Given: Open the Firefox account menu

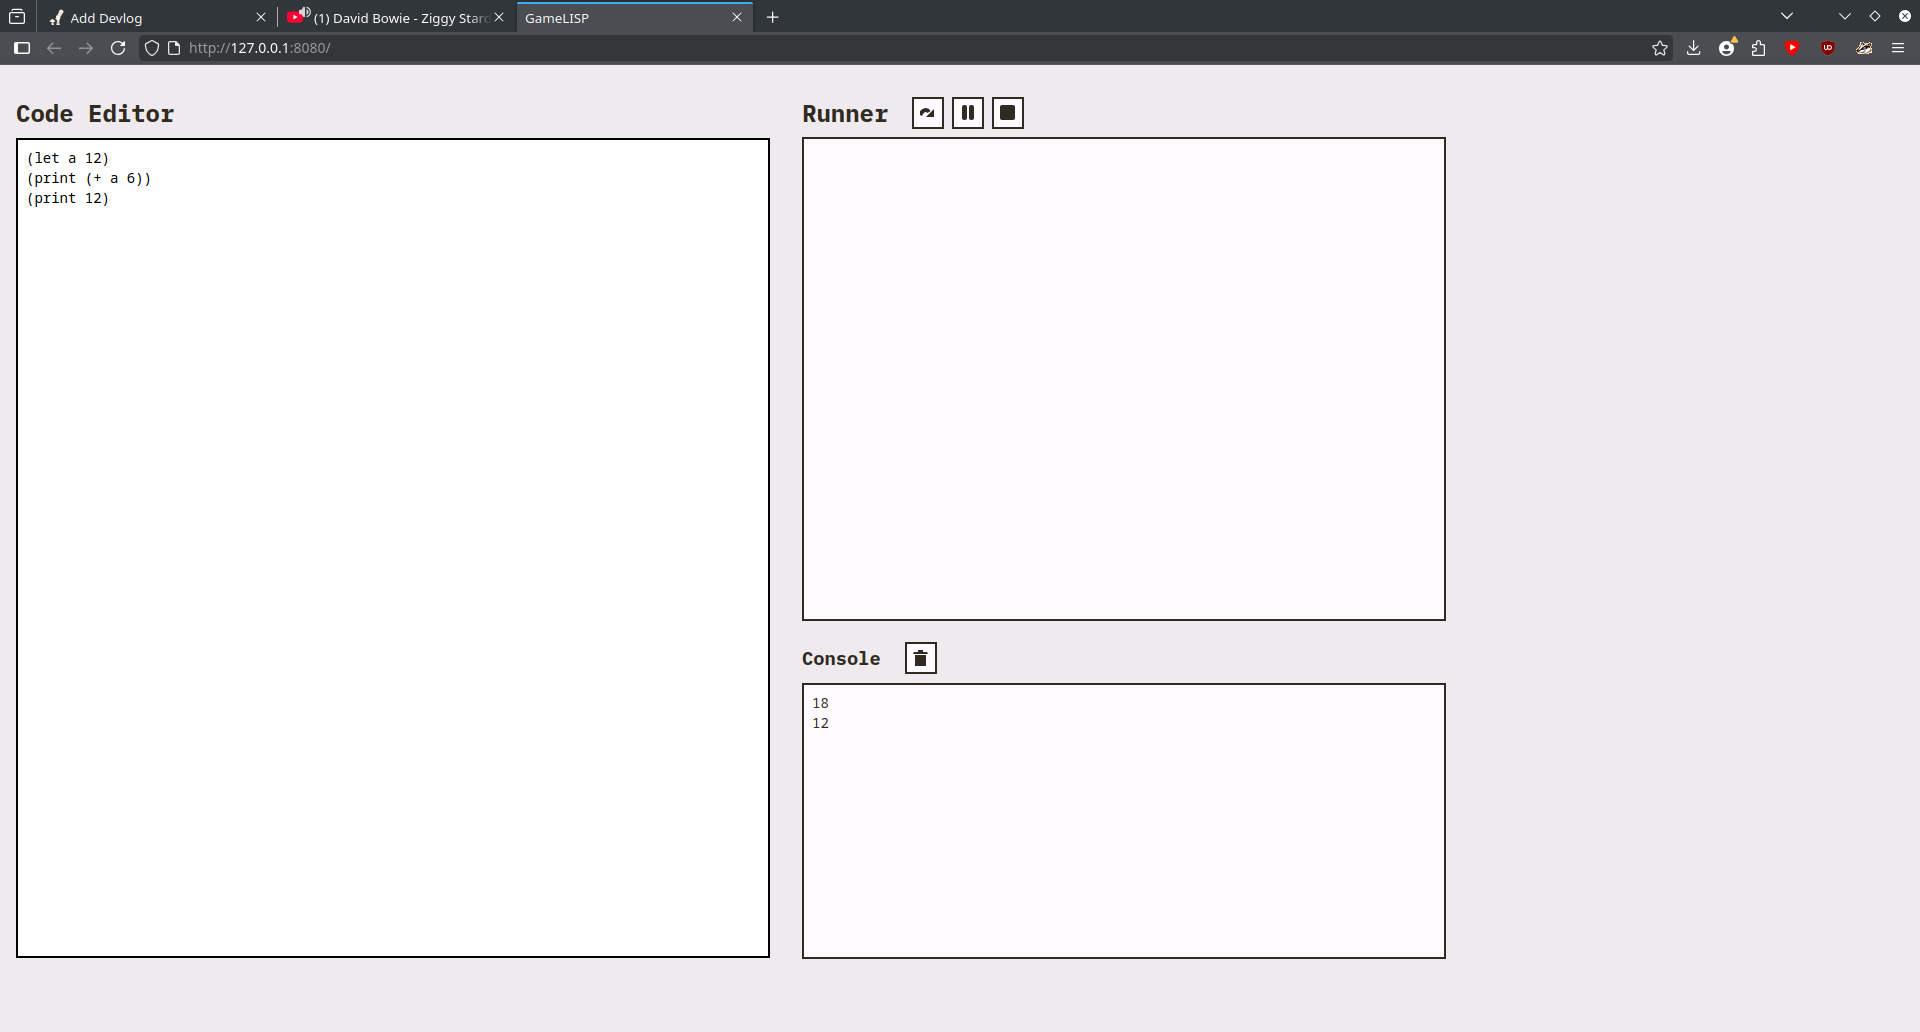Looking at the screenshot, I should pyautogui.click(x=1726, y=48).
